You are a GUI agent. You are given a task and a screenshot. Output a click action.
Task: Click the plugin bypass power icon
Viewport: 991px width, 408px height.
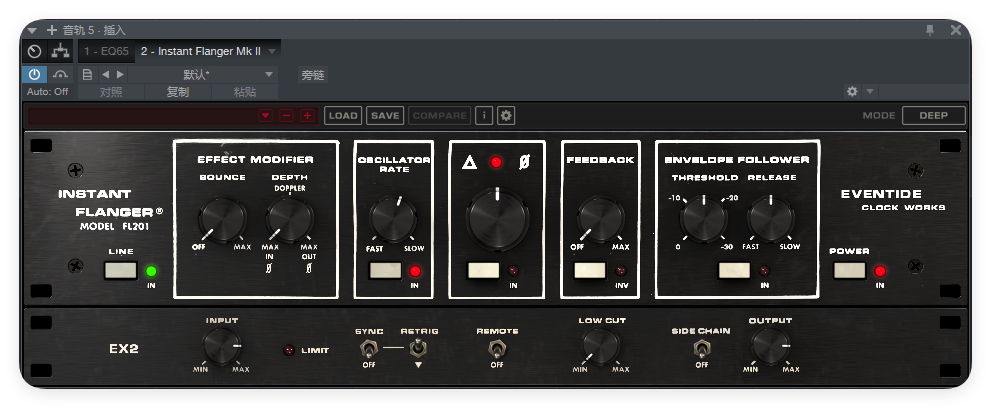click(34, 75)
